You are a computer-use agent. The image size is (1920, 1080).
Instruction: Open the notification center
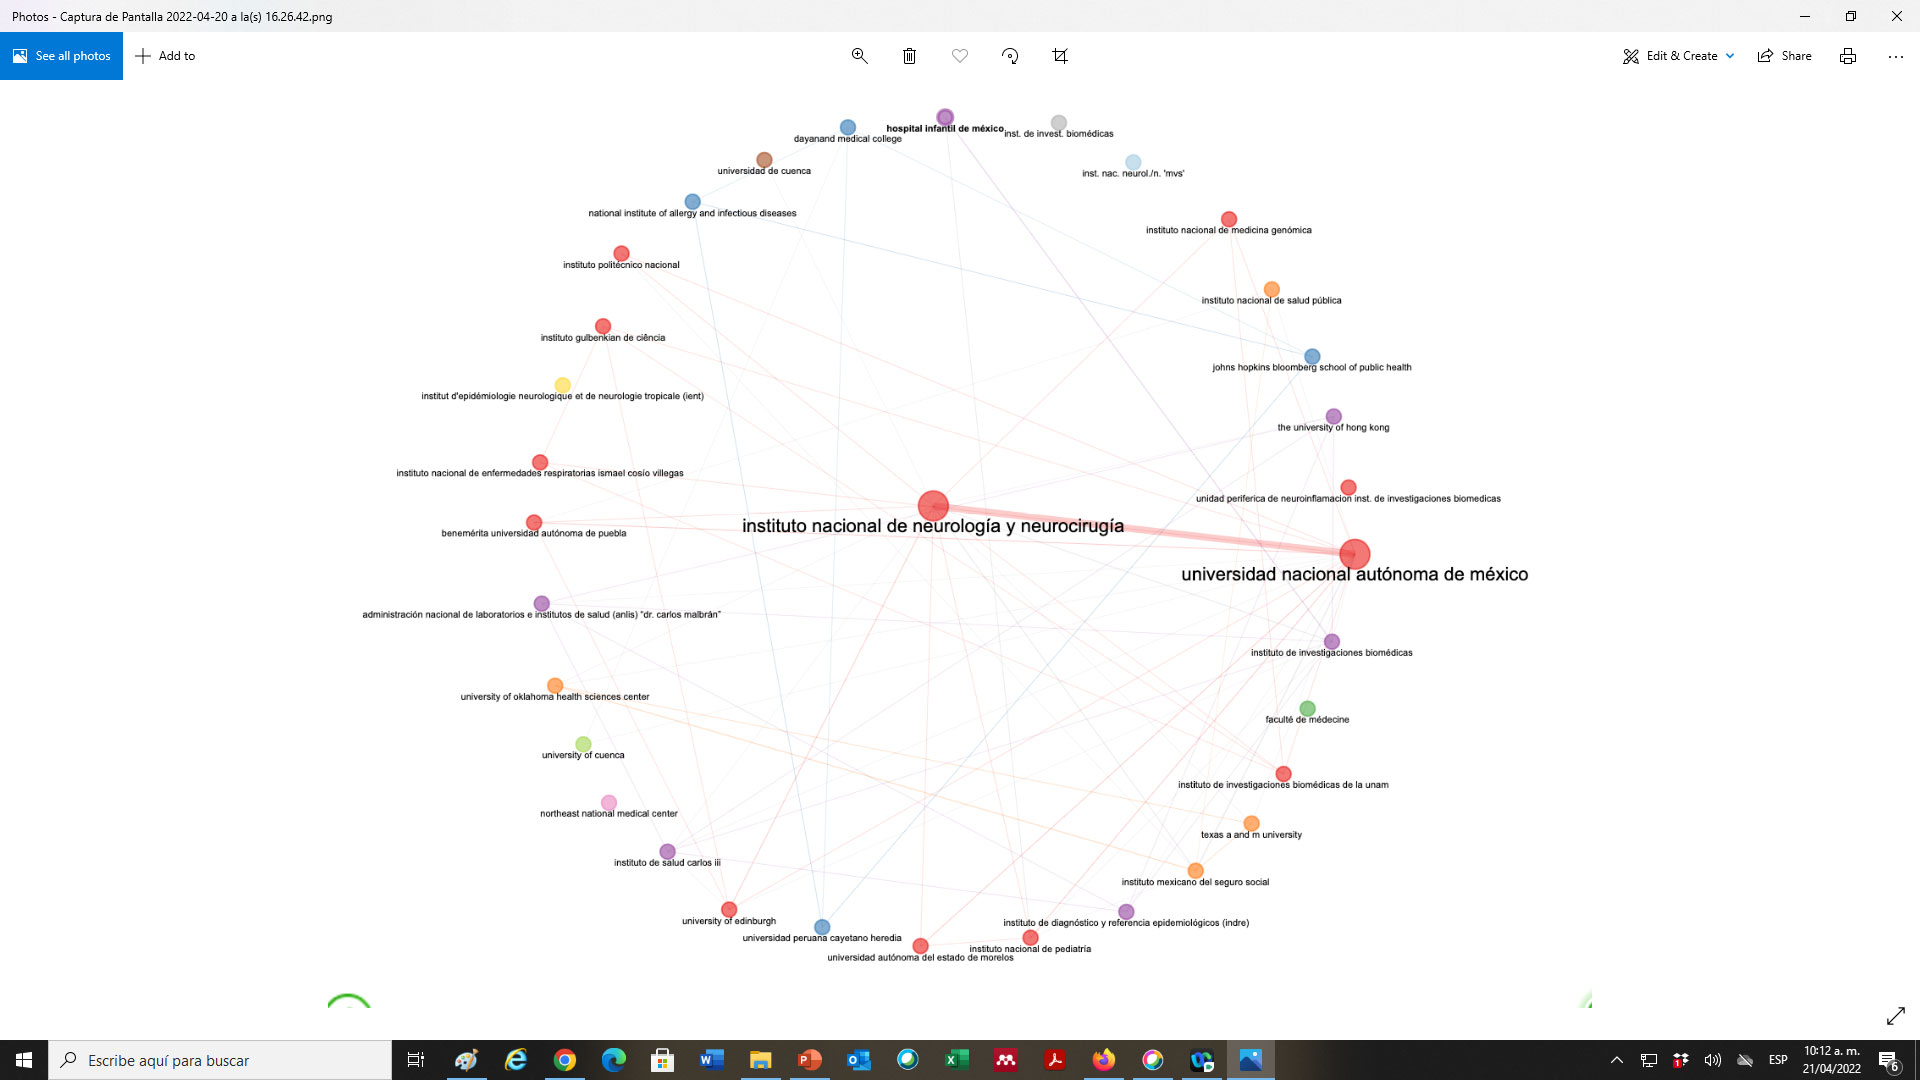[x=1888, y=1060]
